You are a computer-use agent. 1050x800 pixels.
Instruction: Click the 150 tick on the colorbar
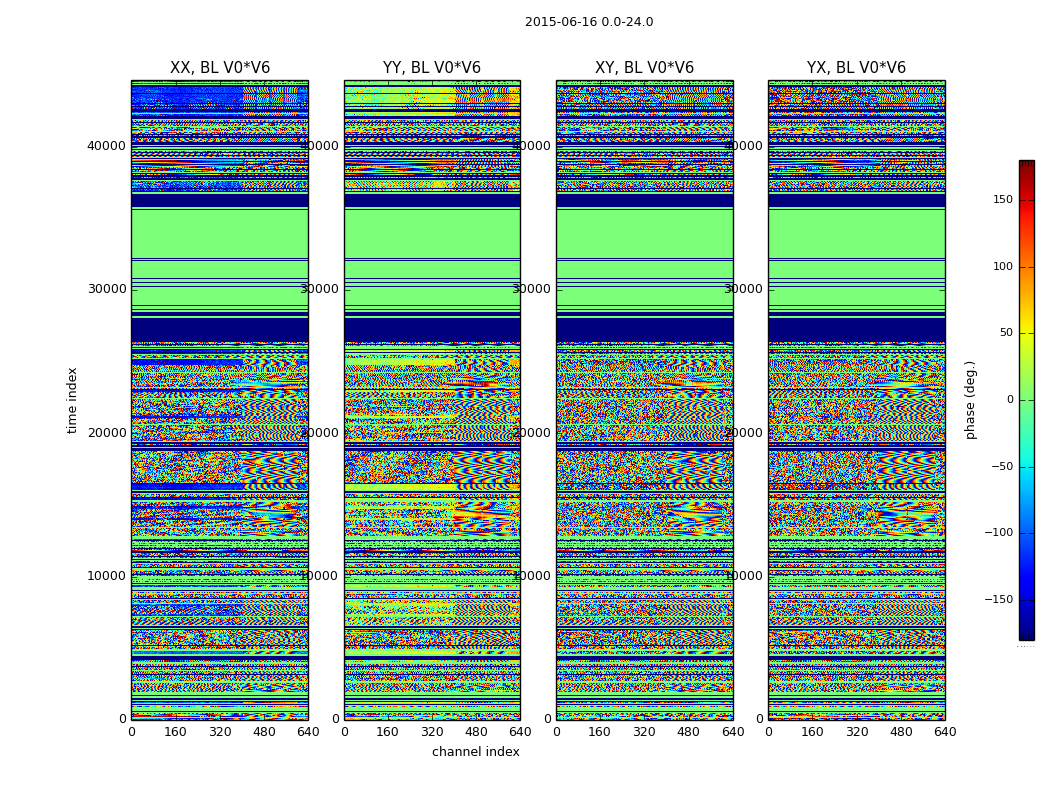coord(1002,200)
